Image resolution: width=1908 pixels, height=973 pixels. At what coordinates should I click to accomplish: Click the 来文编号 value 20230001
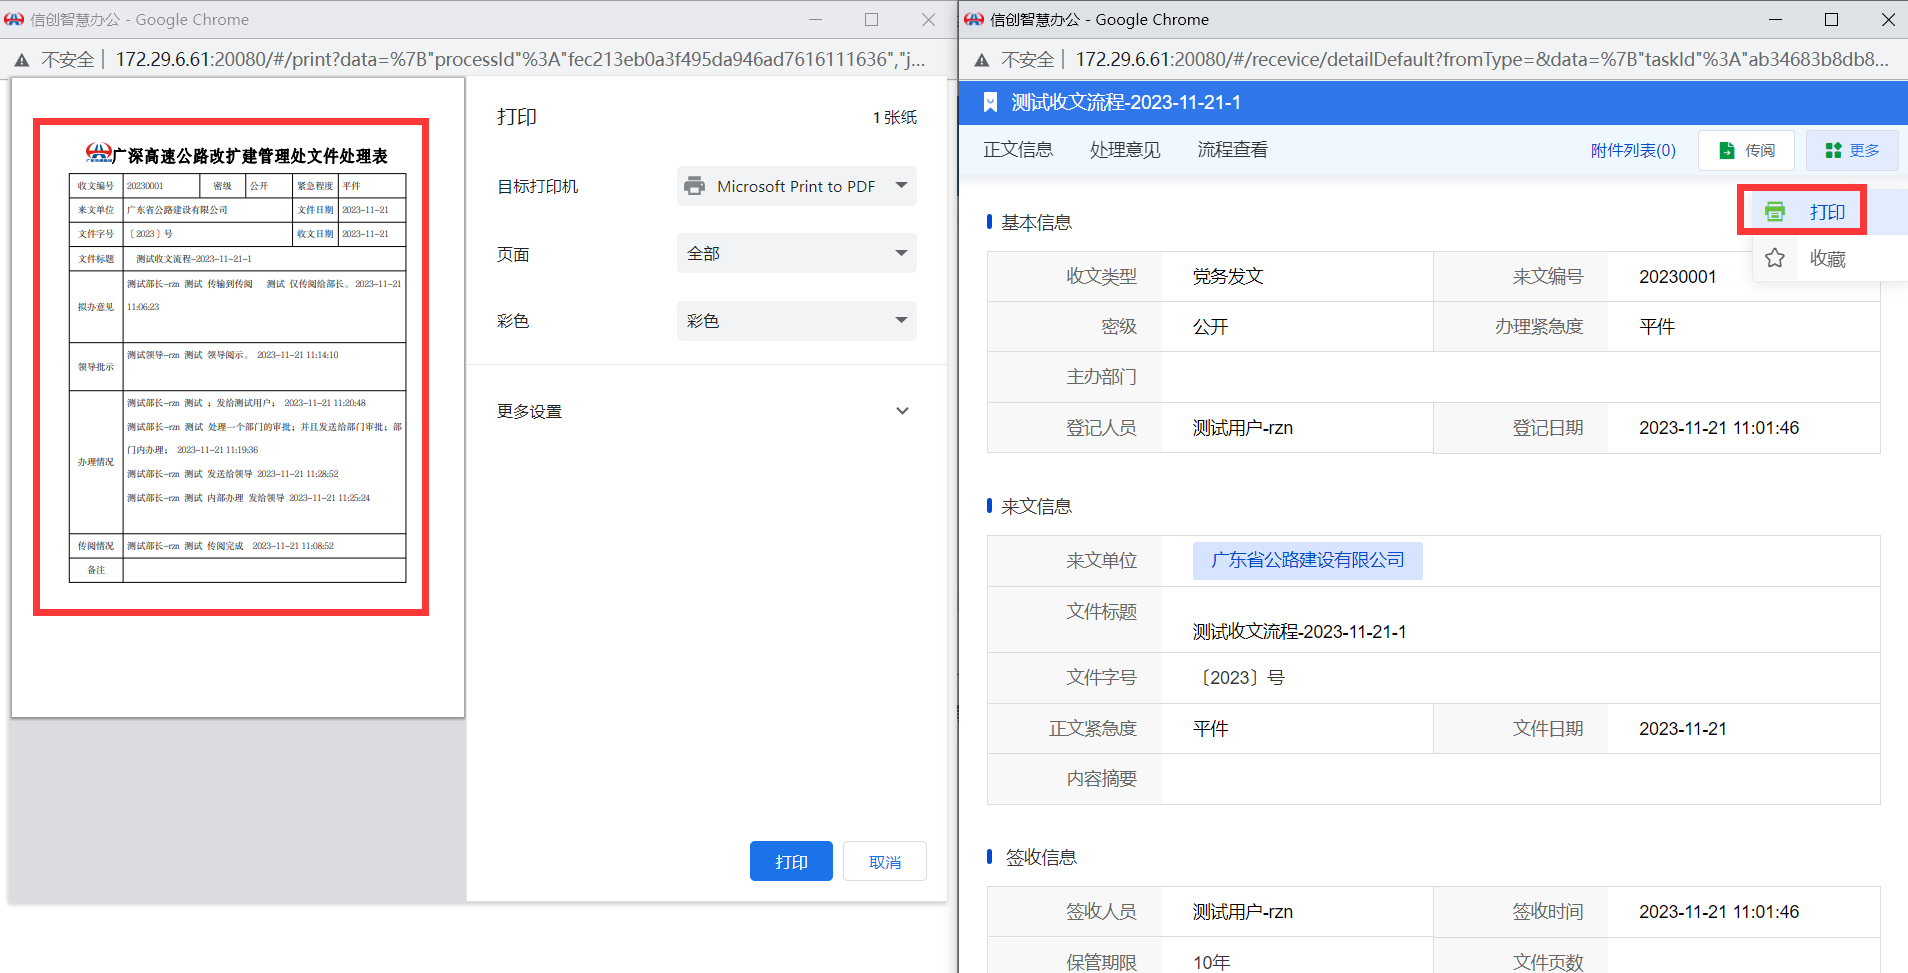(x=1678, y=277)
